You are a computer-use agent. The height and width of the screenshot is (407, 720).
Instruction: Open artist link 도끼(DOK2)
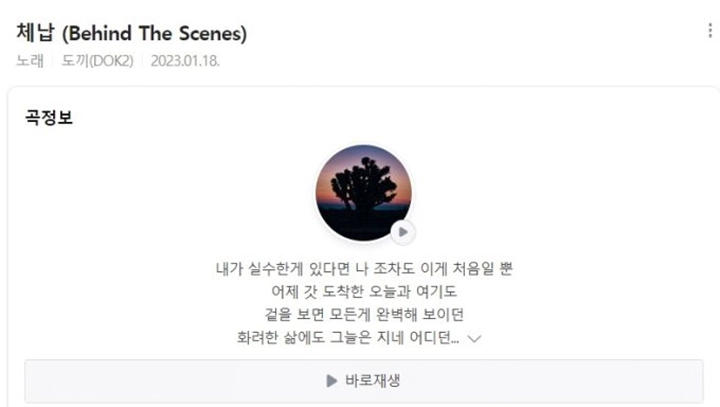[97, 61]
